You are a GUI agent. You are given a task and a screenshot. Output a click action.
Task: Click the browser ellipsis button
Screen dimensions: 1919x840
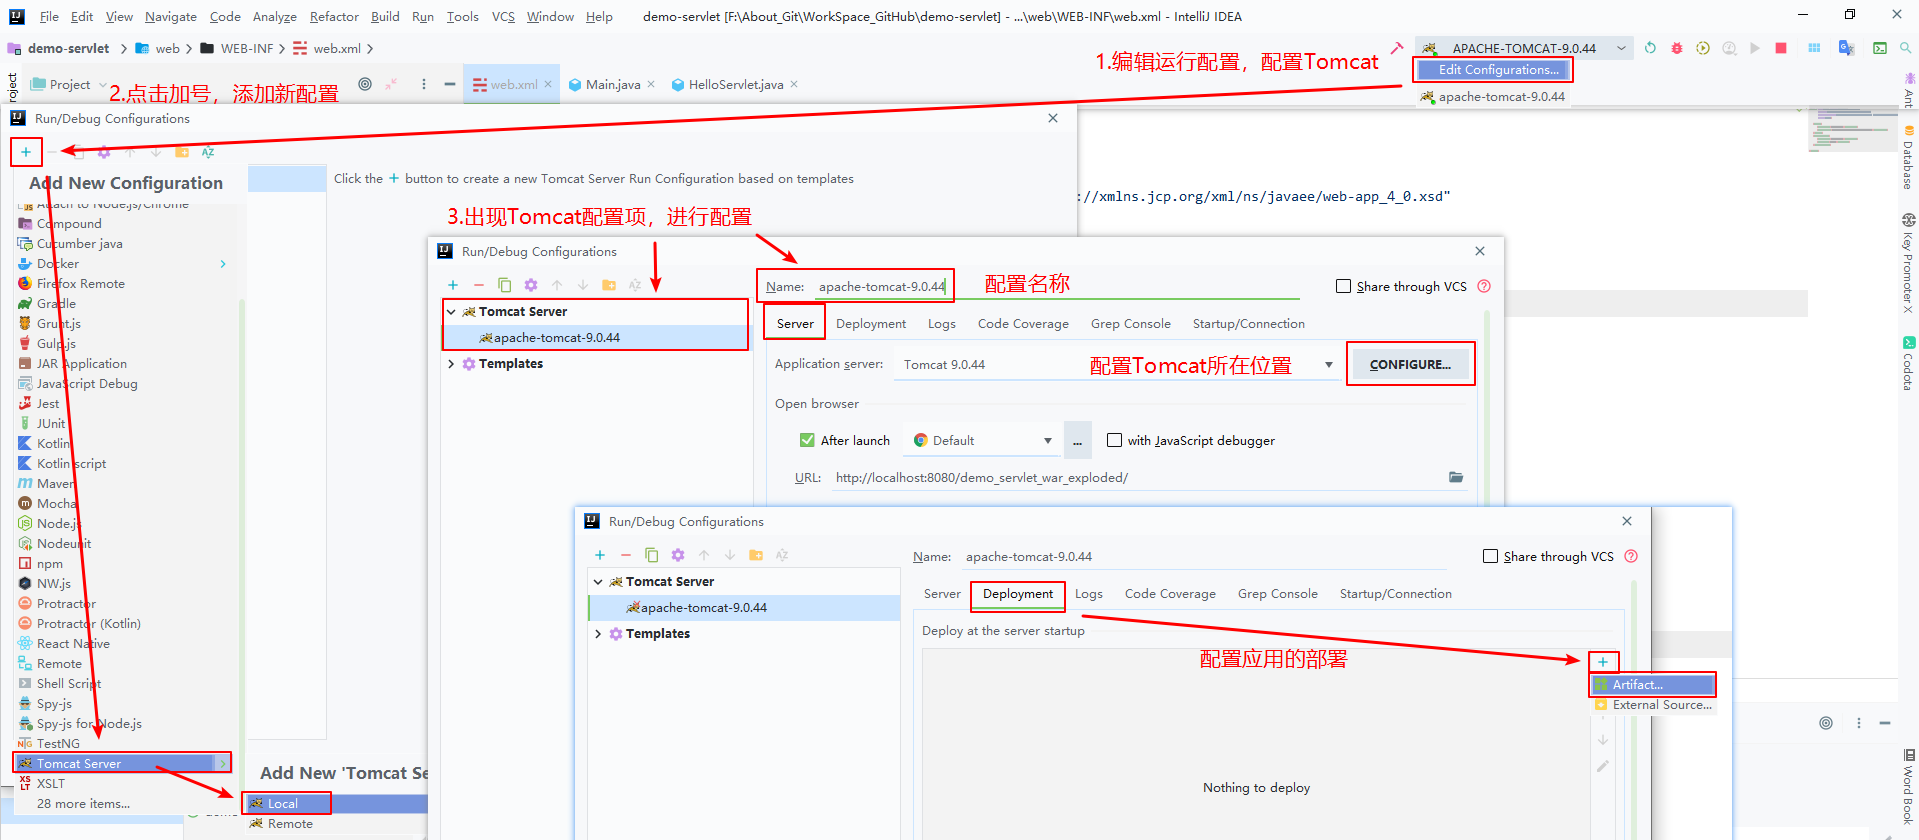coord(1078,440)
